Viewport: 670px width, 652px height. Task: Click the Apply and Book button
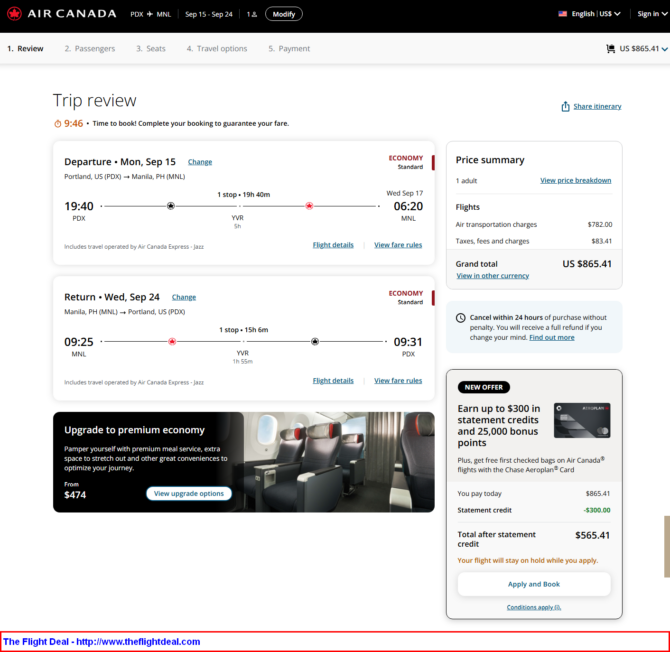coord(534,584)
